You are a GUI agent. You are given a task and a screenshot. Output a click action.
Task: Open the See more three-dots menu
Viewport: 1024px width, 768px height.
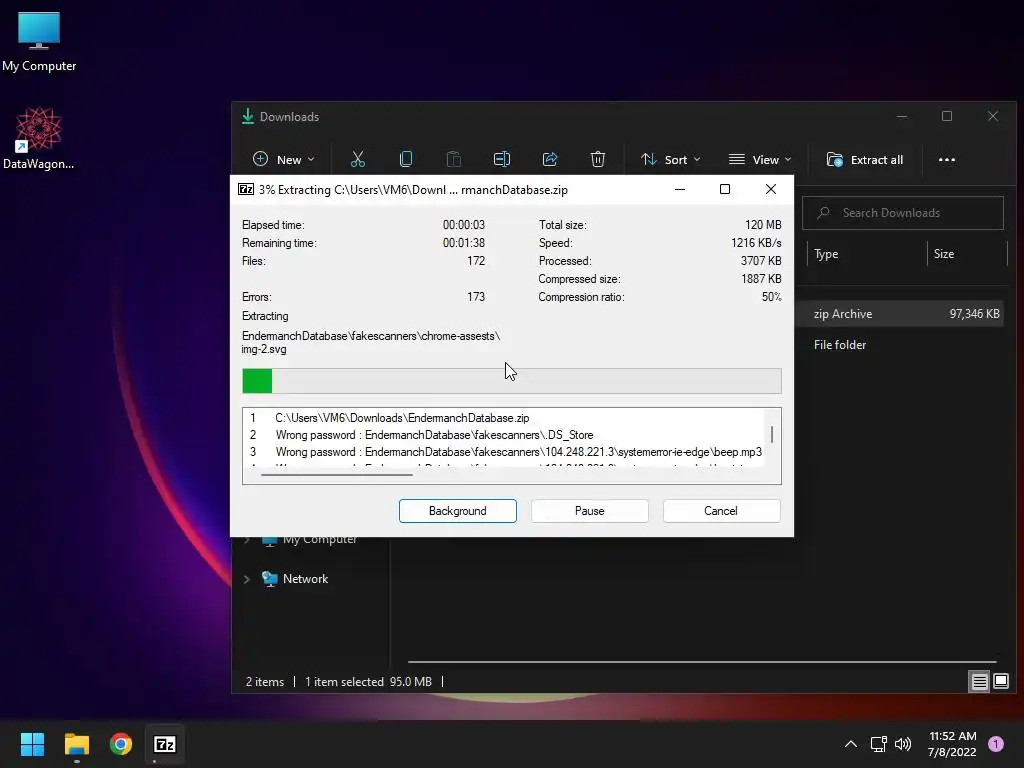946,159
